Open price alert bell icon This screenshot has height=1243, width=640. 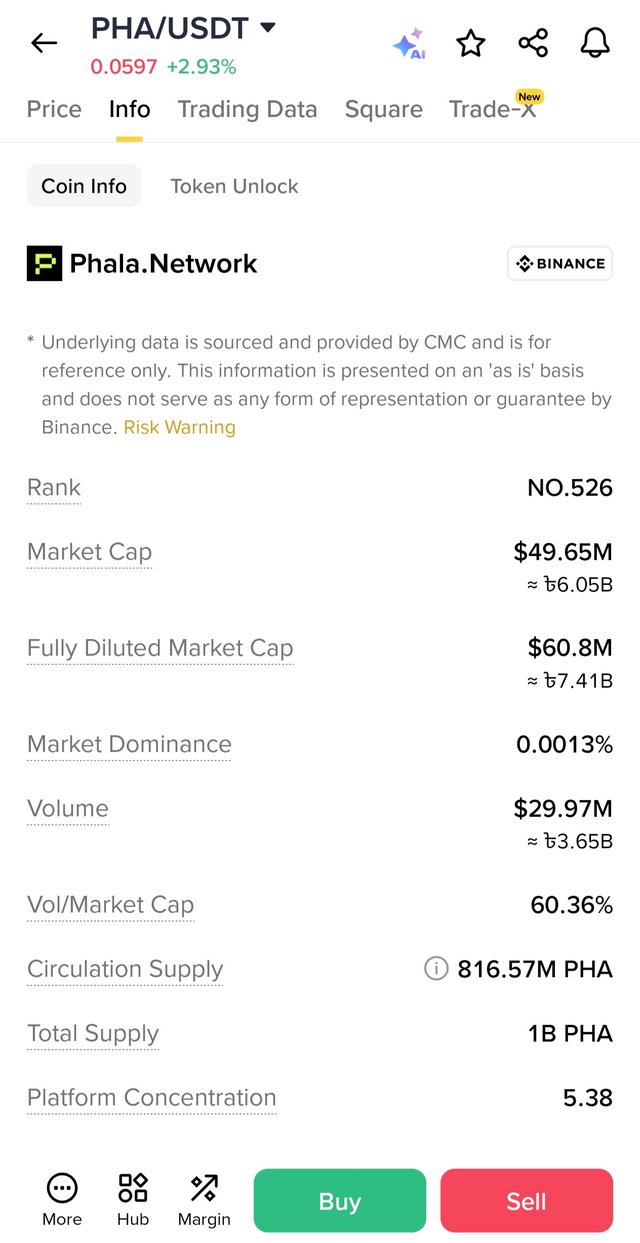[x=595, y=43]
